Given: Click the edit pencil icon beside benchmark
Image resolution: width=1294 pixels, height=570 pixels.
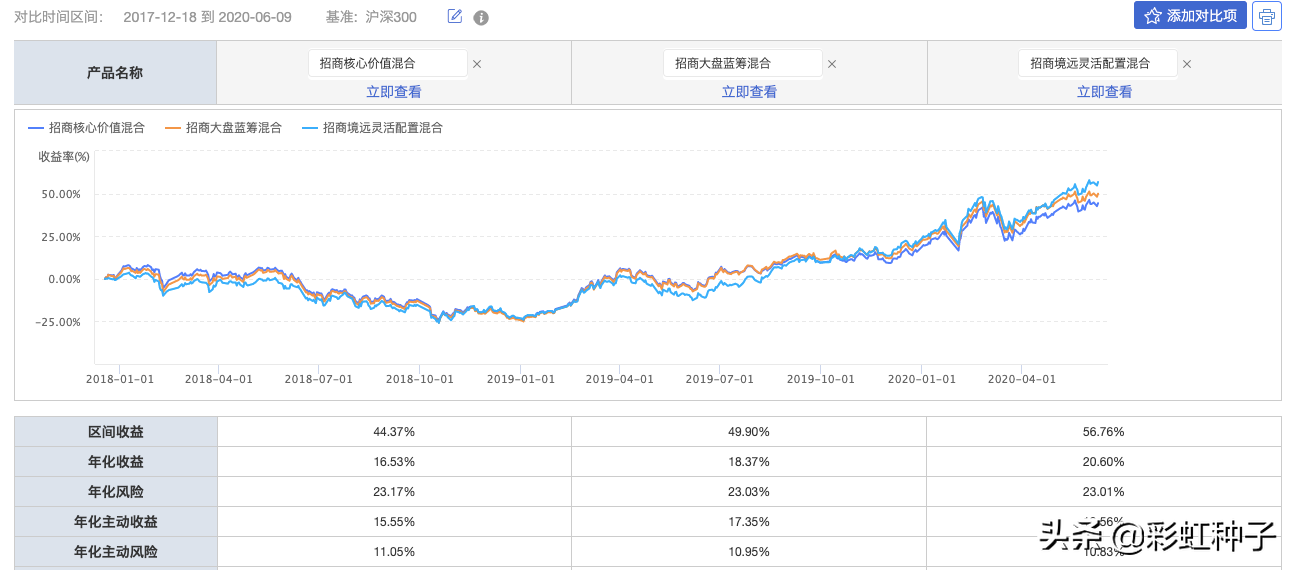Looking at the screenshot, I should (x=455, y=16).
